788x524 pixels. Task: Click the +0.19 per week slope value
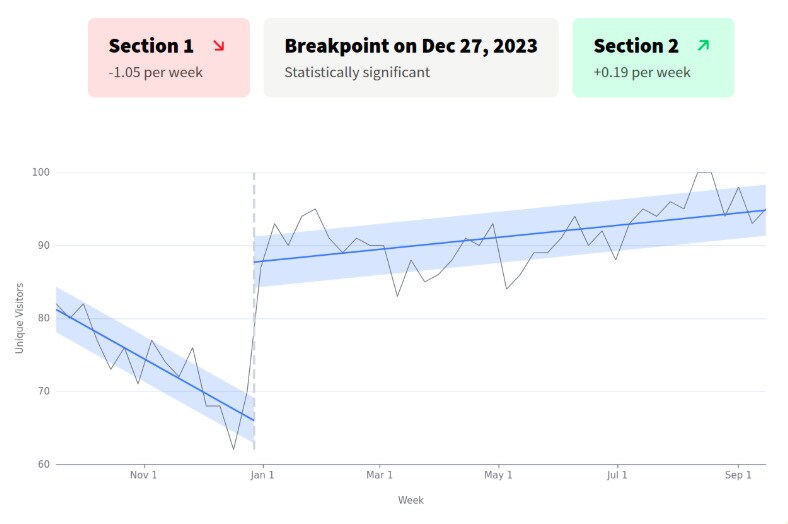pos(642,72)
